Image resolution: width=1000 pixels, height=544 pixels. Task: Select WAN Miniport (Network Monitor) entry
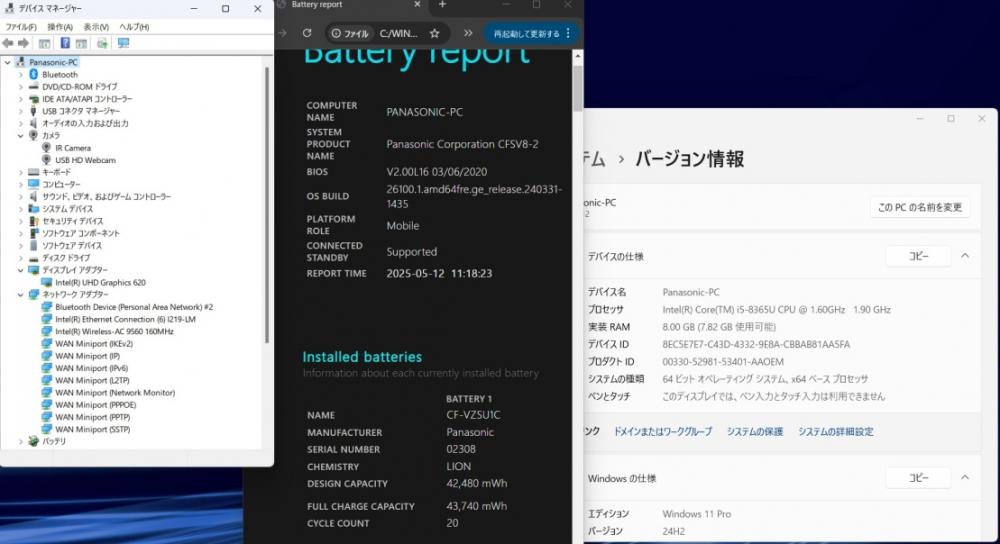115,393
